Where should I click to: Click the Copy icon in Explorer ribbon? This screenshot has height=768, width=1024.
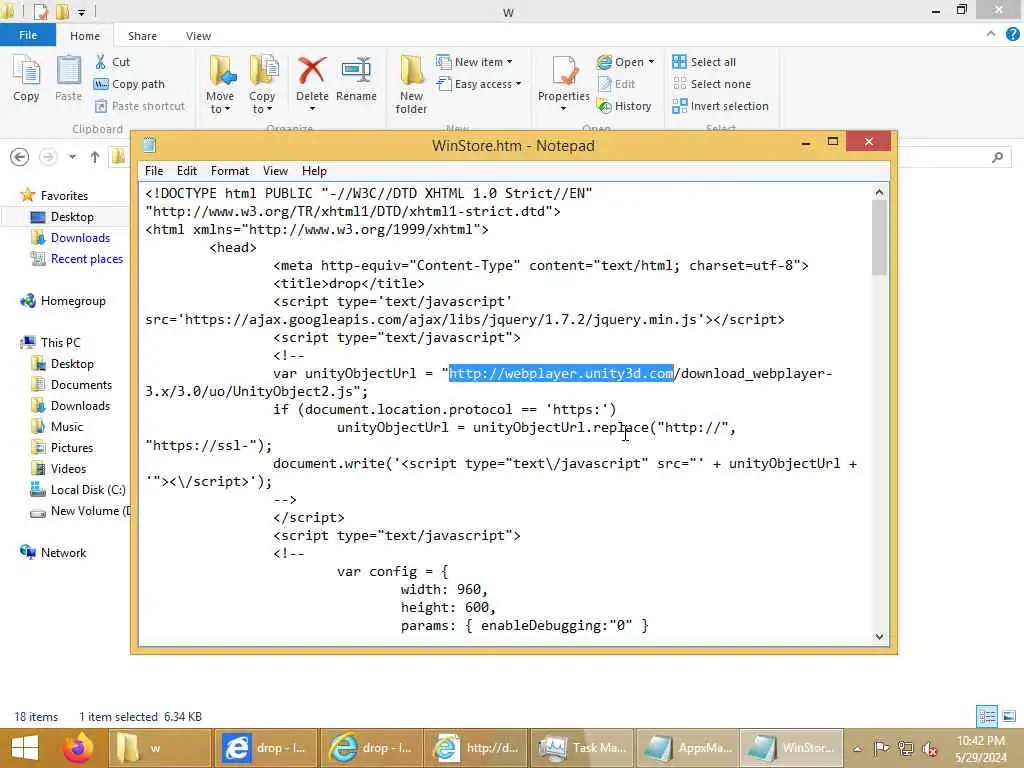[x=26, y=78]
